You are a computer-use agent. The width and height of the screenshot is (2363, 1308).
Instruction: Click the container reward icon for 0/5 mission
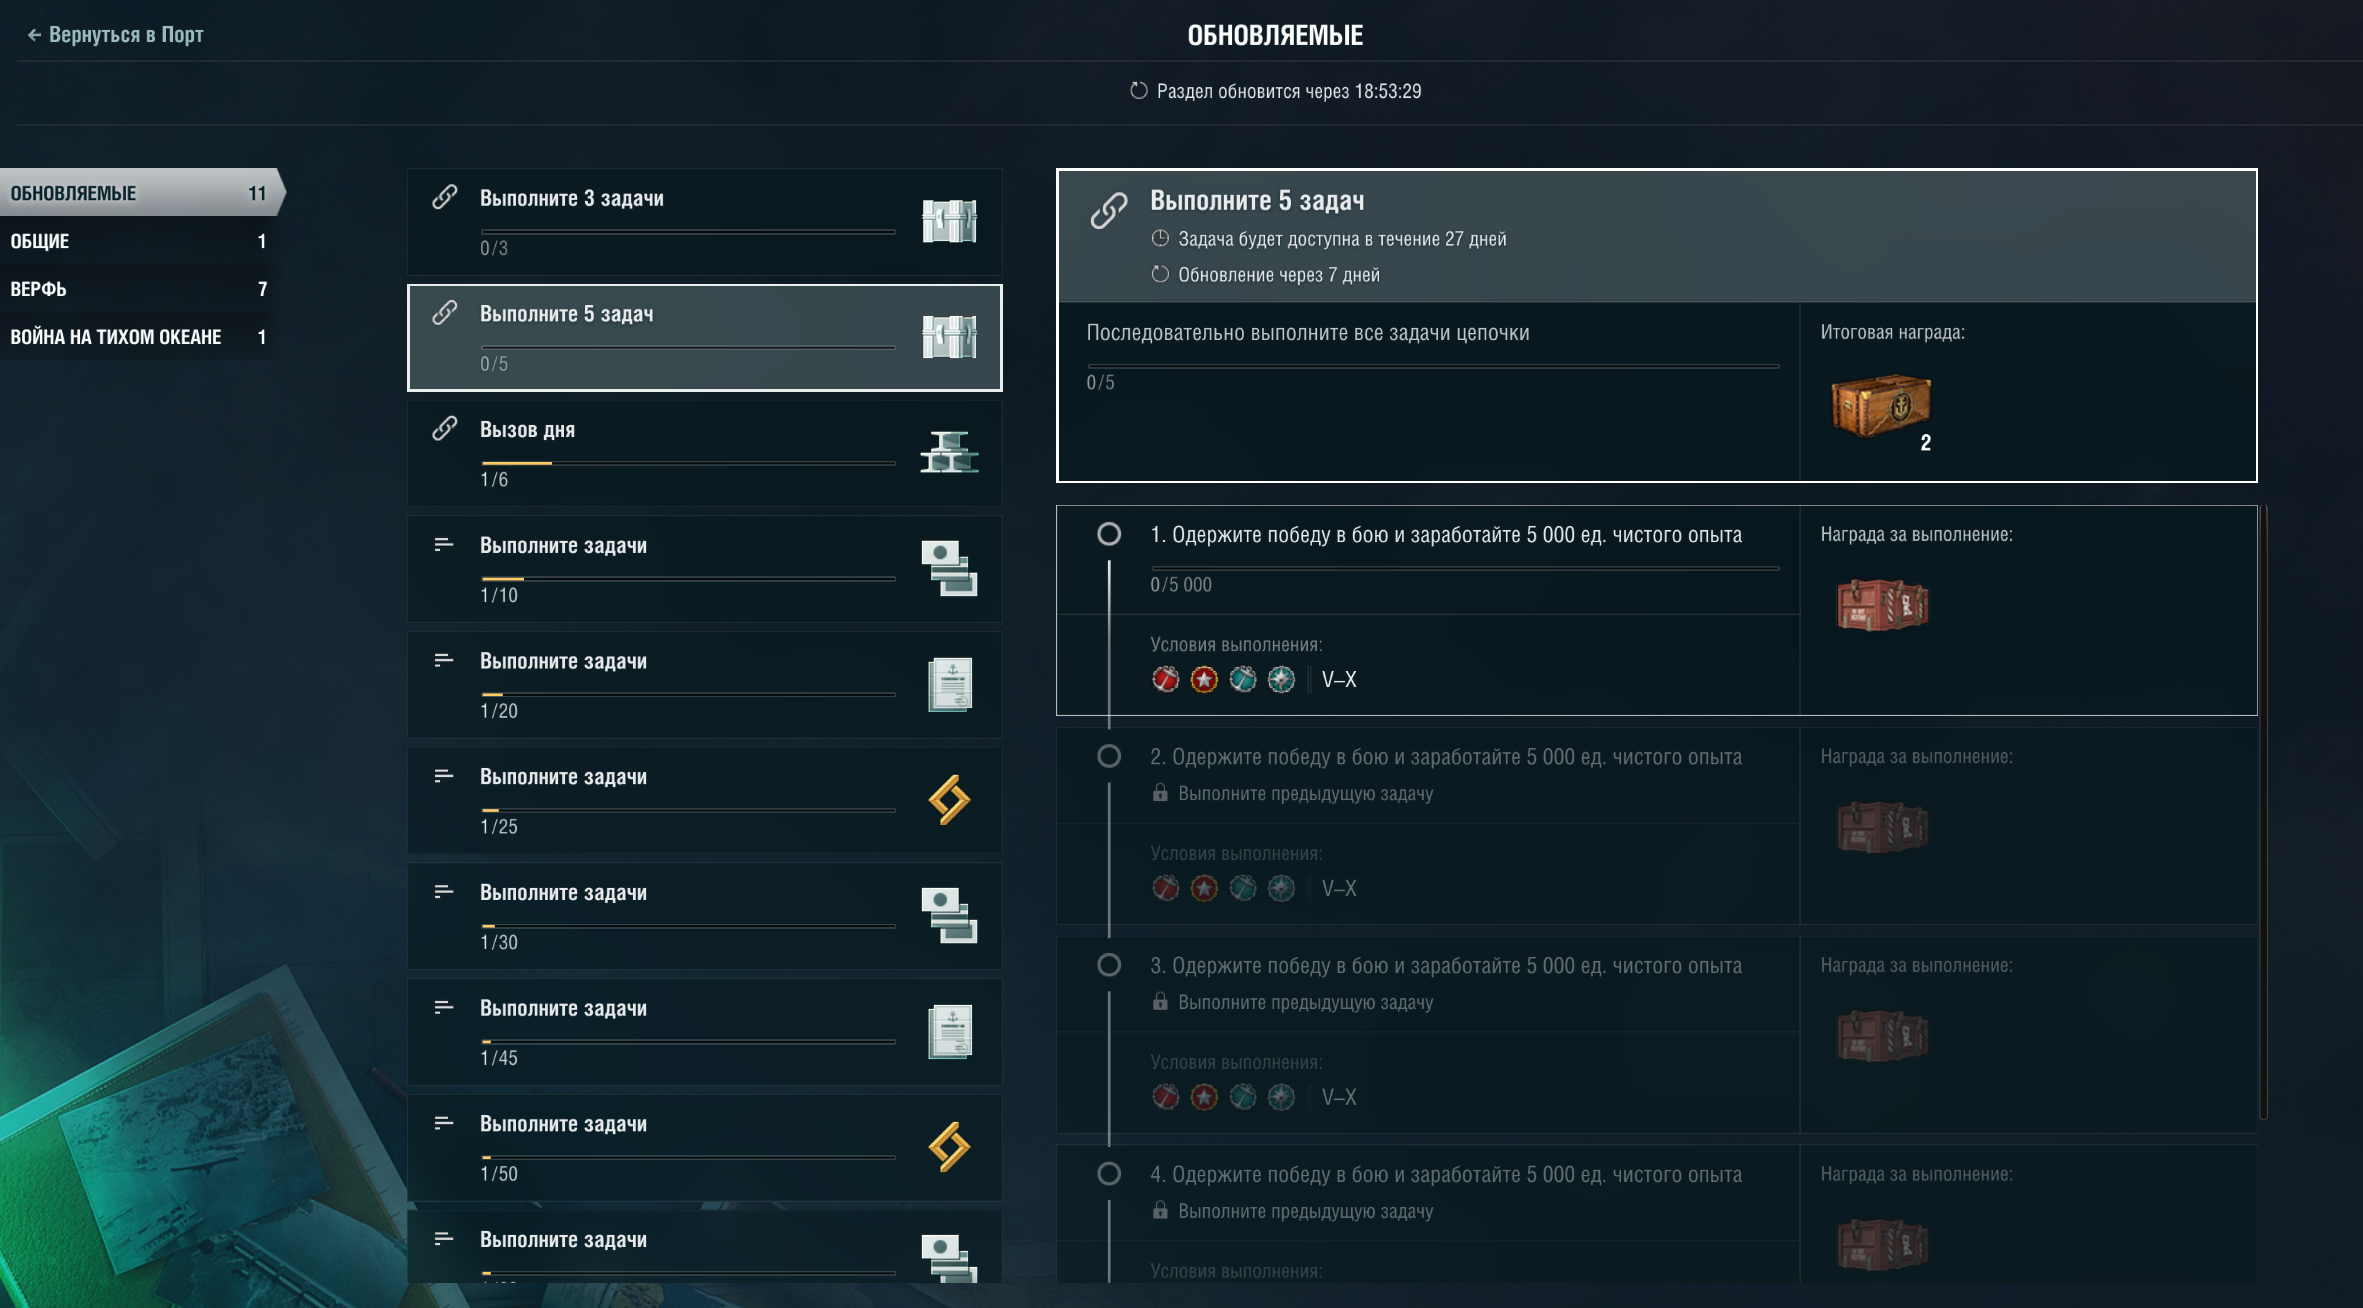click(949, 337)
